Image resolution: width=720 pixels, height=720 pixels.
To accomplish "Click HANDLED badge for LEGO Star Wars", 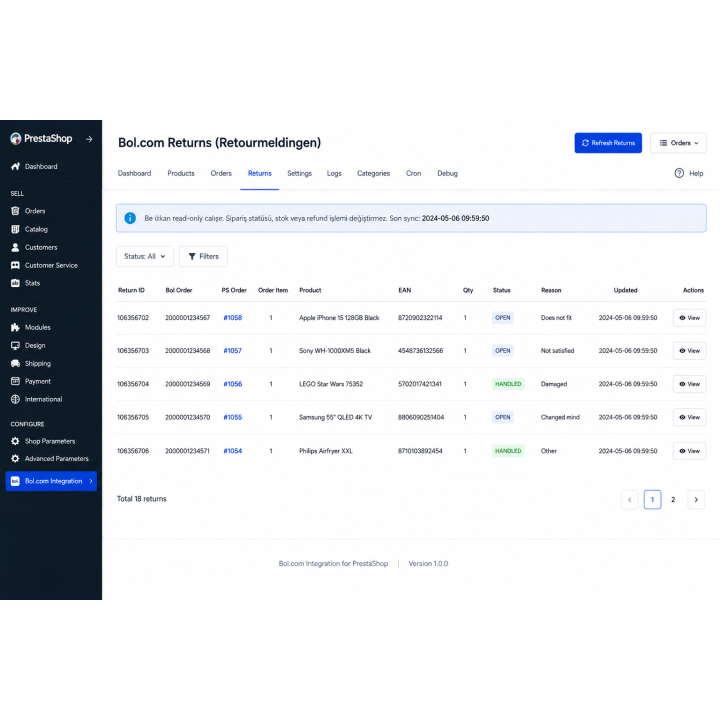I will click(x=508, y=384).
